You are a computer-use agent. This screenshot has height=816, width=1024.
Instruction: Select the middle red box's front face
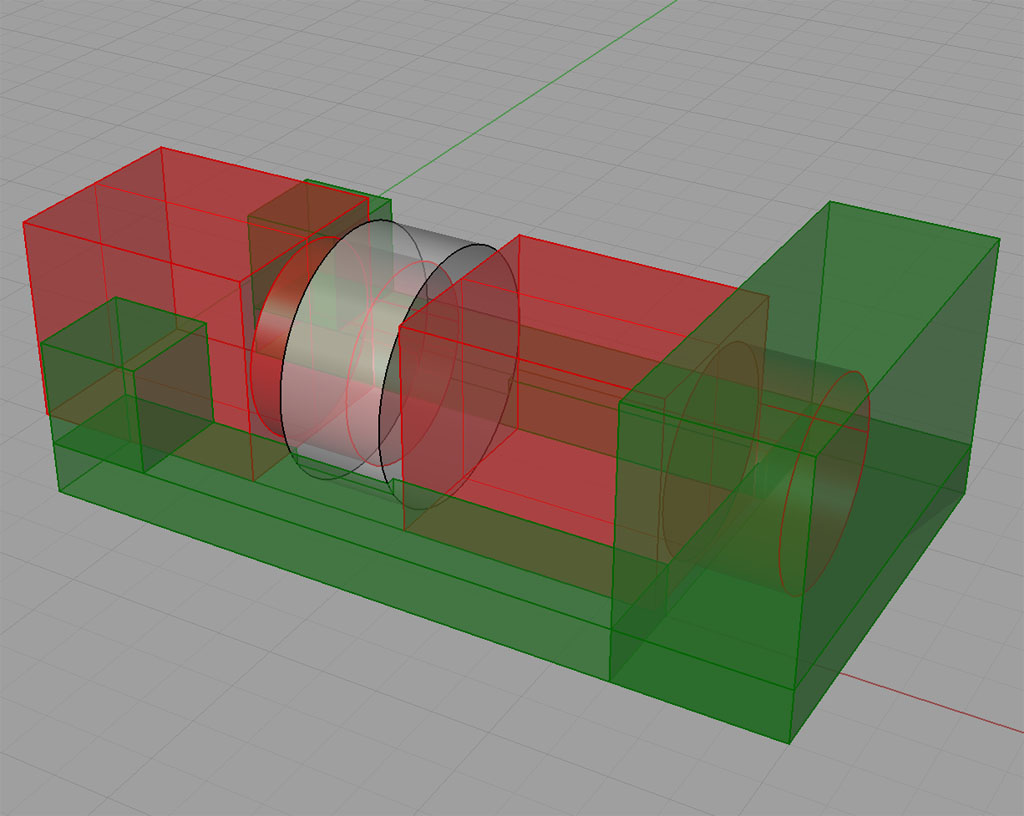click(x=509, y=431)
